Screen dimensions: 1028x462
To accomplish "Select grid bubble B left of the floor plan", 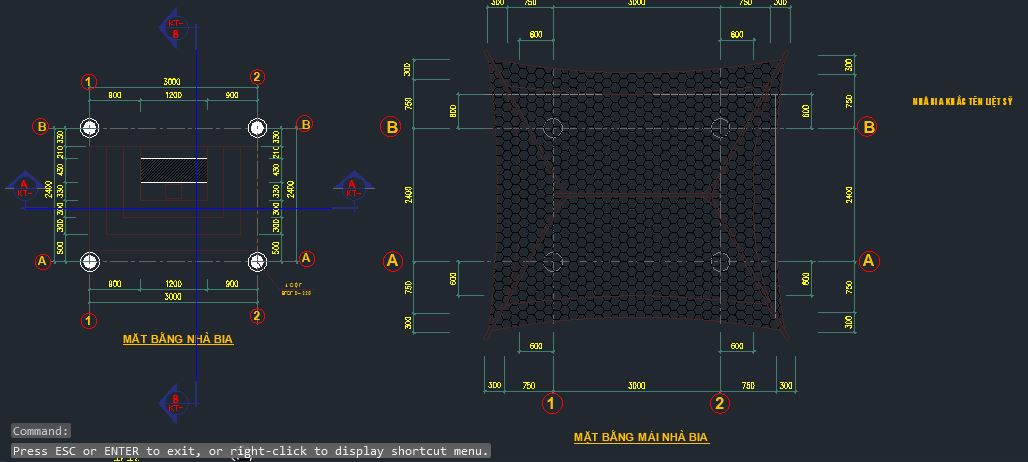I will coord(41,126).
